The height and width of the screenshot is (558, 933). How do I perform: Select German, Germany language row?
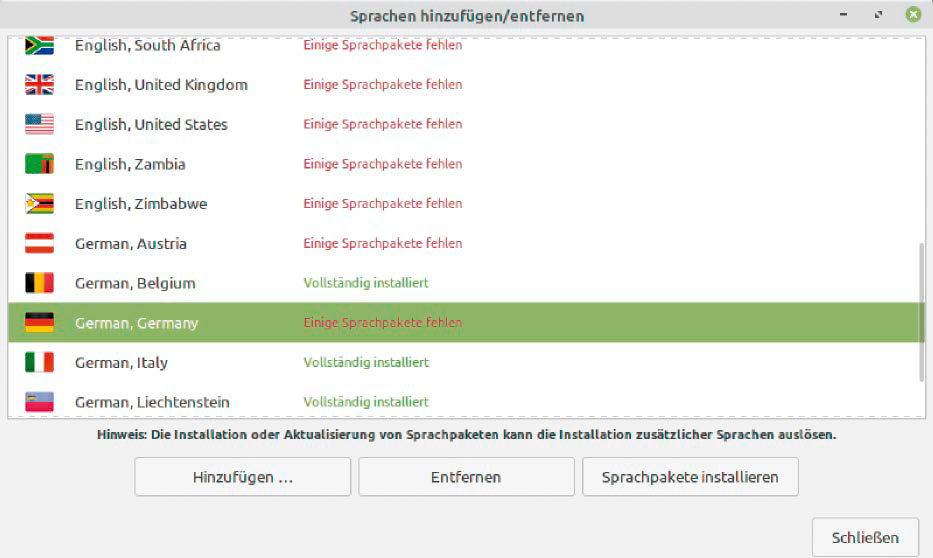pos(464,322)
